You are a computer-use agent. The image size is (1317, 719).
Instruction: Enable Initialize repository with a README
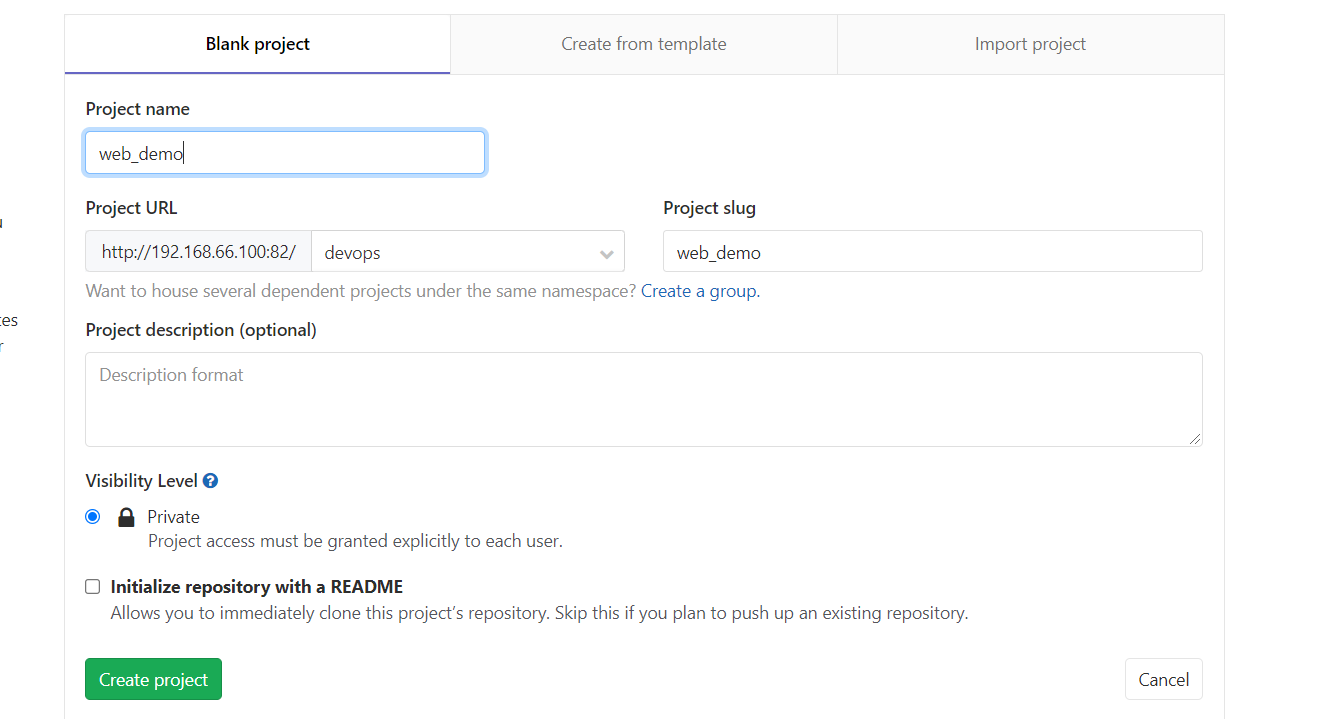click(x=93, y=587)
